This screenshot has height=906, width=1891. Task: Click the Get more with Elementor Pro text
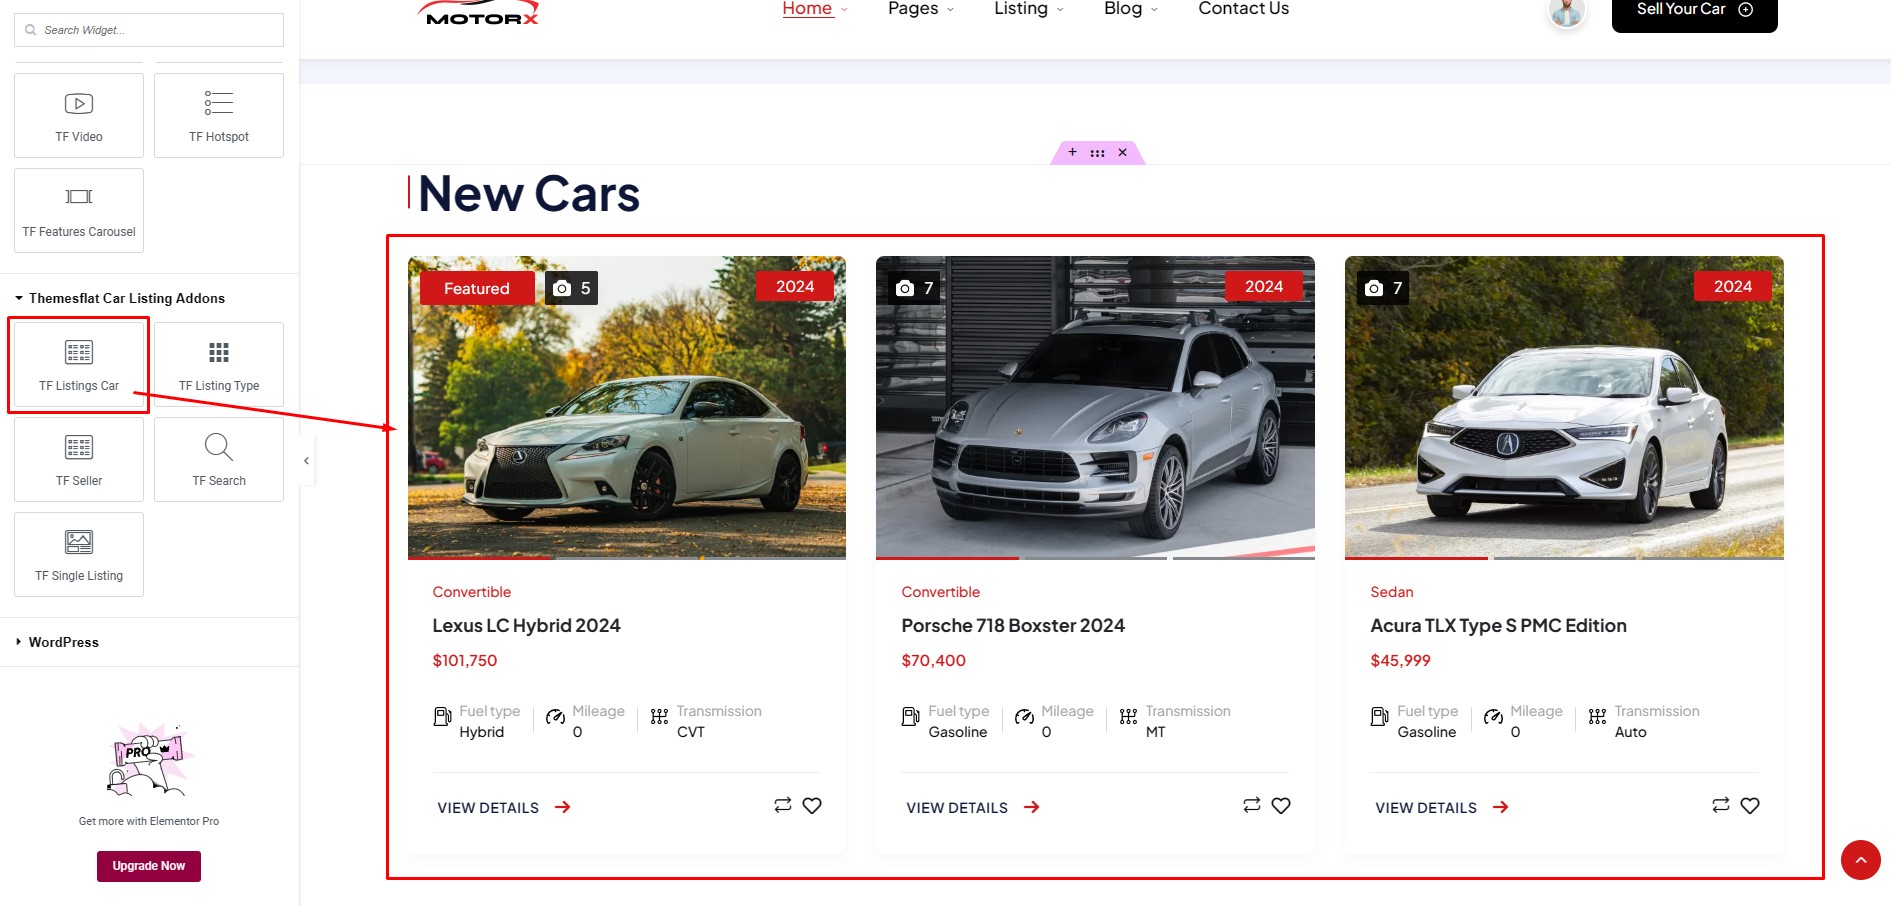coord(149,821)
